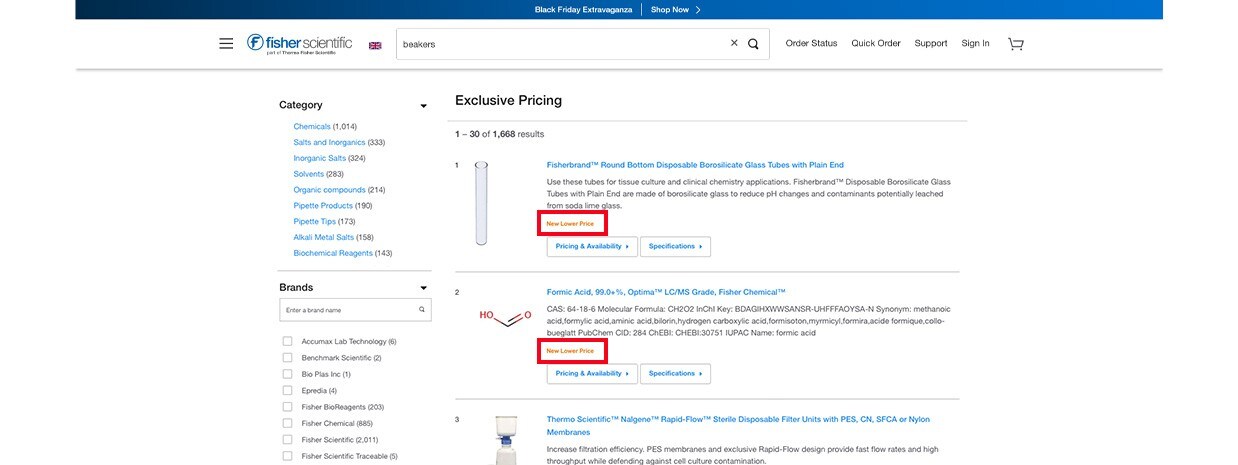Click the Fisher Scientific logo
The height and width of the screenshot is (465, 1238).
click(299, 43)
